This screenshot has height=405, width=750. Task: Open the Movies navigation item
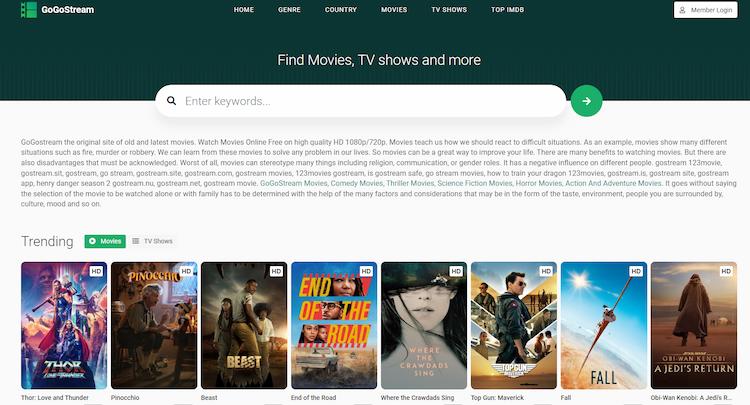(394, 10)
